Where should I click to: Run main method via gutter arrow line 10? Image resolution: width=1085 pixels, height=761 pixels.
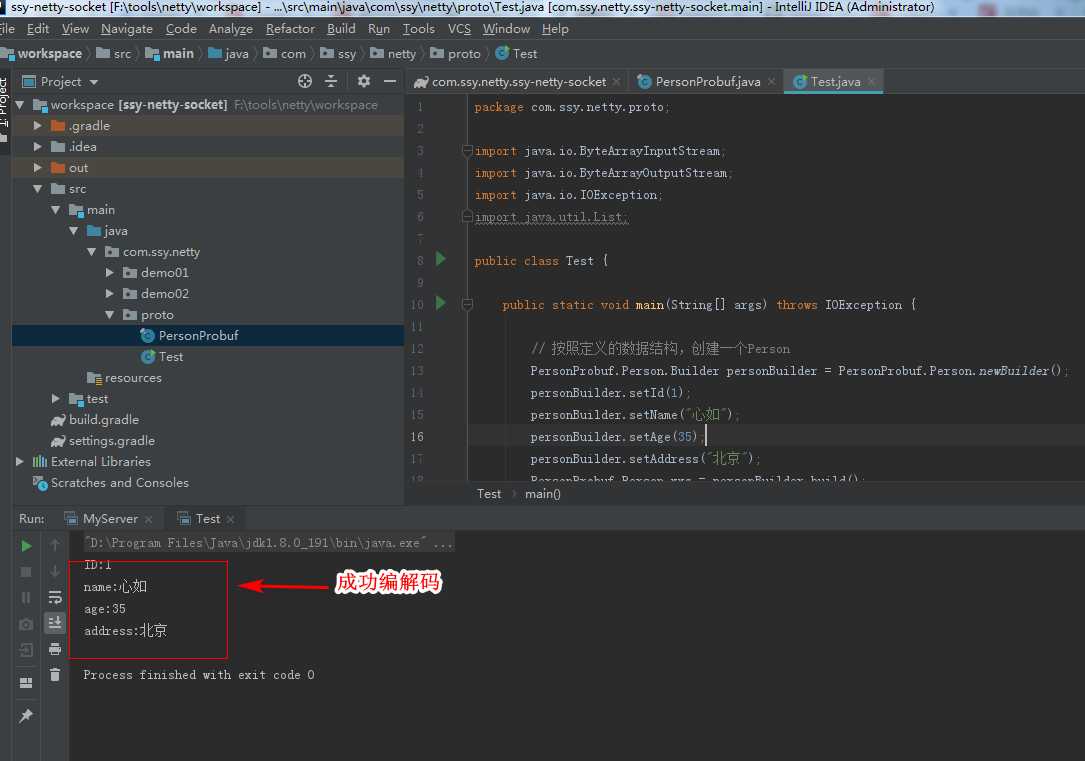(x=441, y=303)
